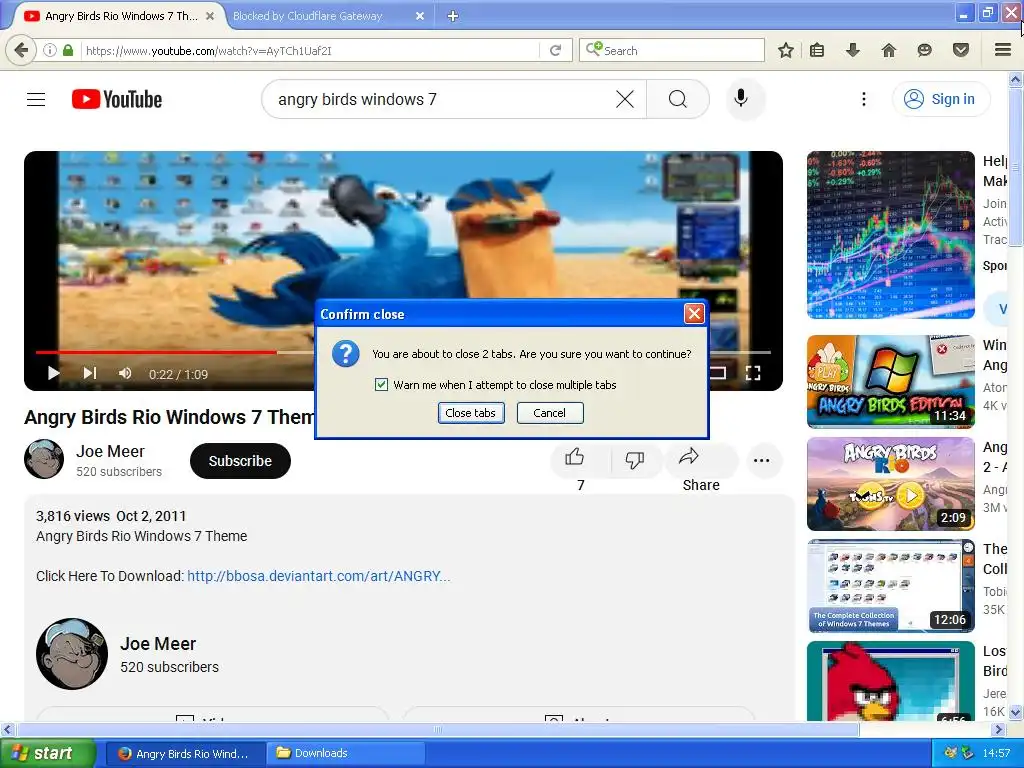This screenshot has height=768, width=1024.
Task: Click the system tray clock 14:57
Action: [x=996, y=754]
